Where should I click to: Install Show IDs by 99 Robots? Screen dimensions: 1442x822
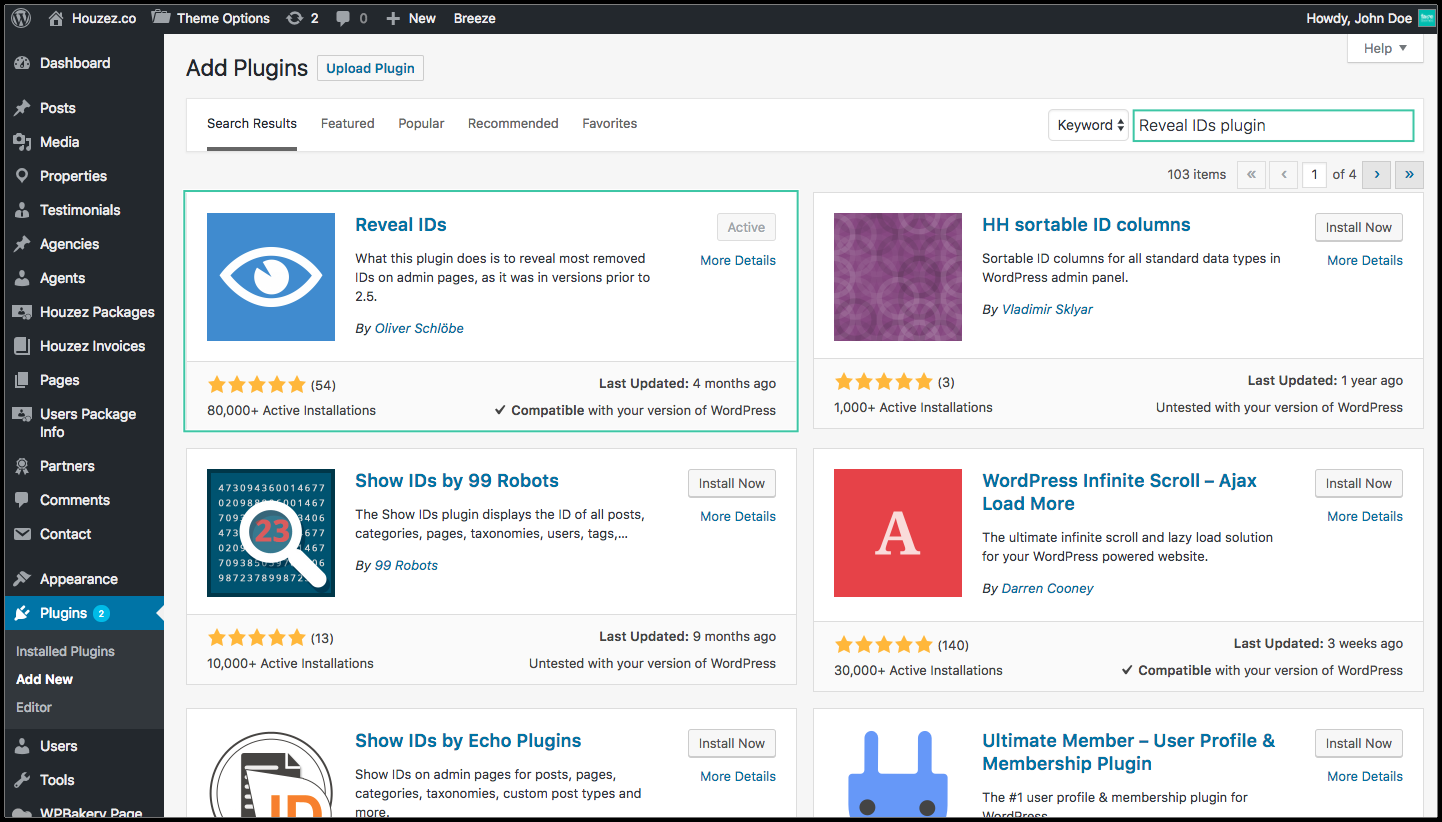coord(731,483)
